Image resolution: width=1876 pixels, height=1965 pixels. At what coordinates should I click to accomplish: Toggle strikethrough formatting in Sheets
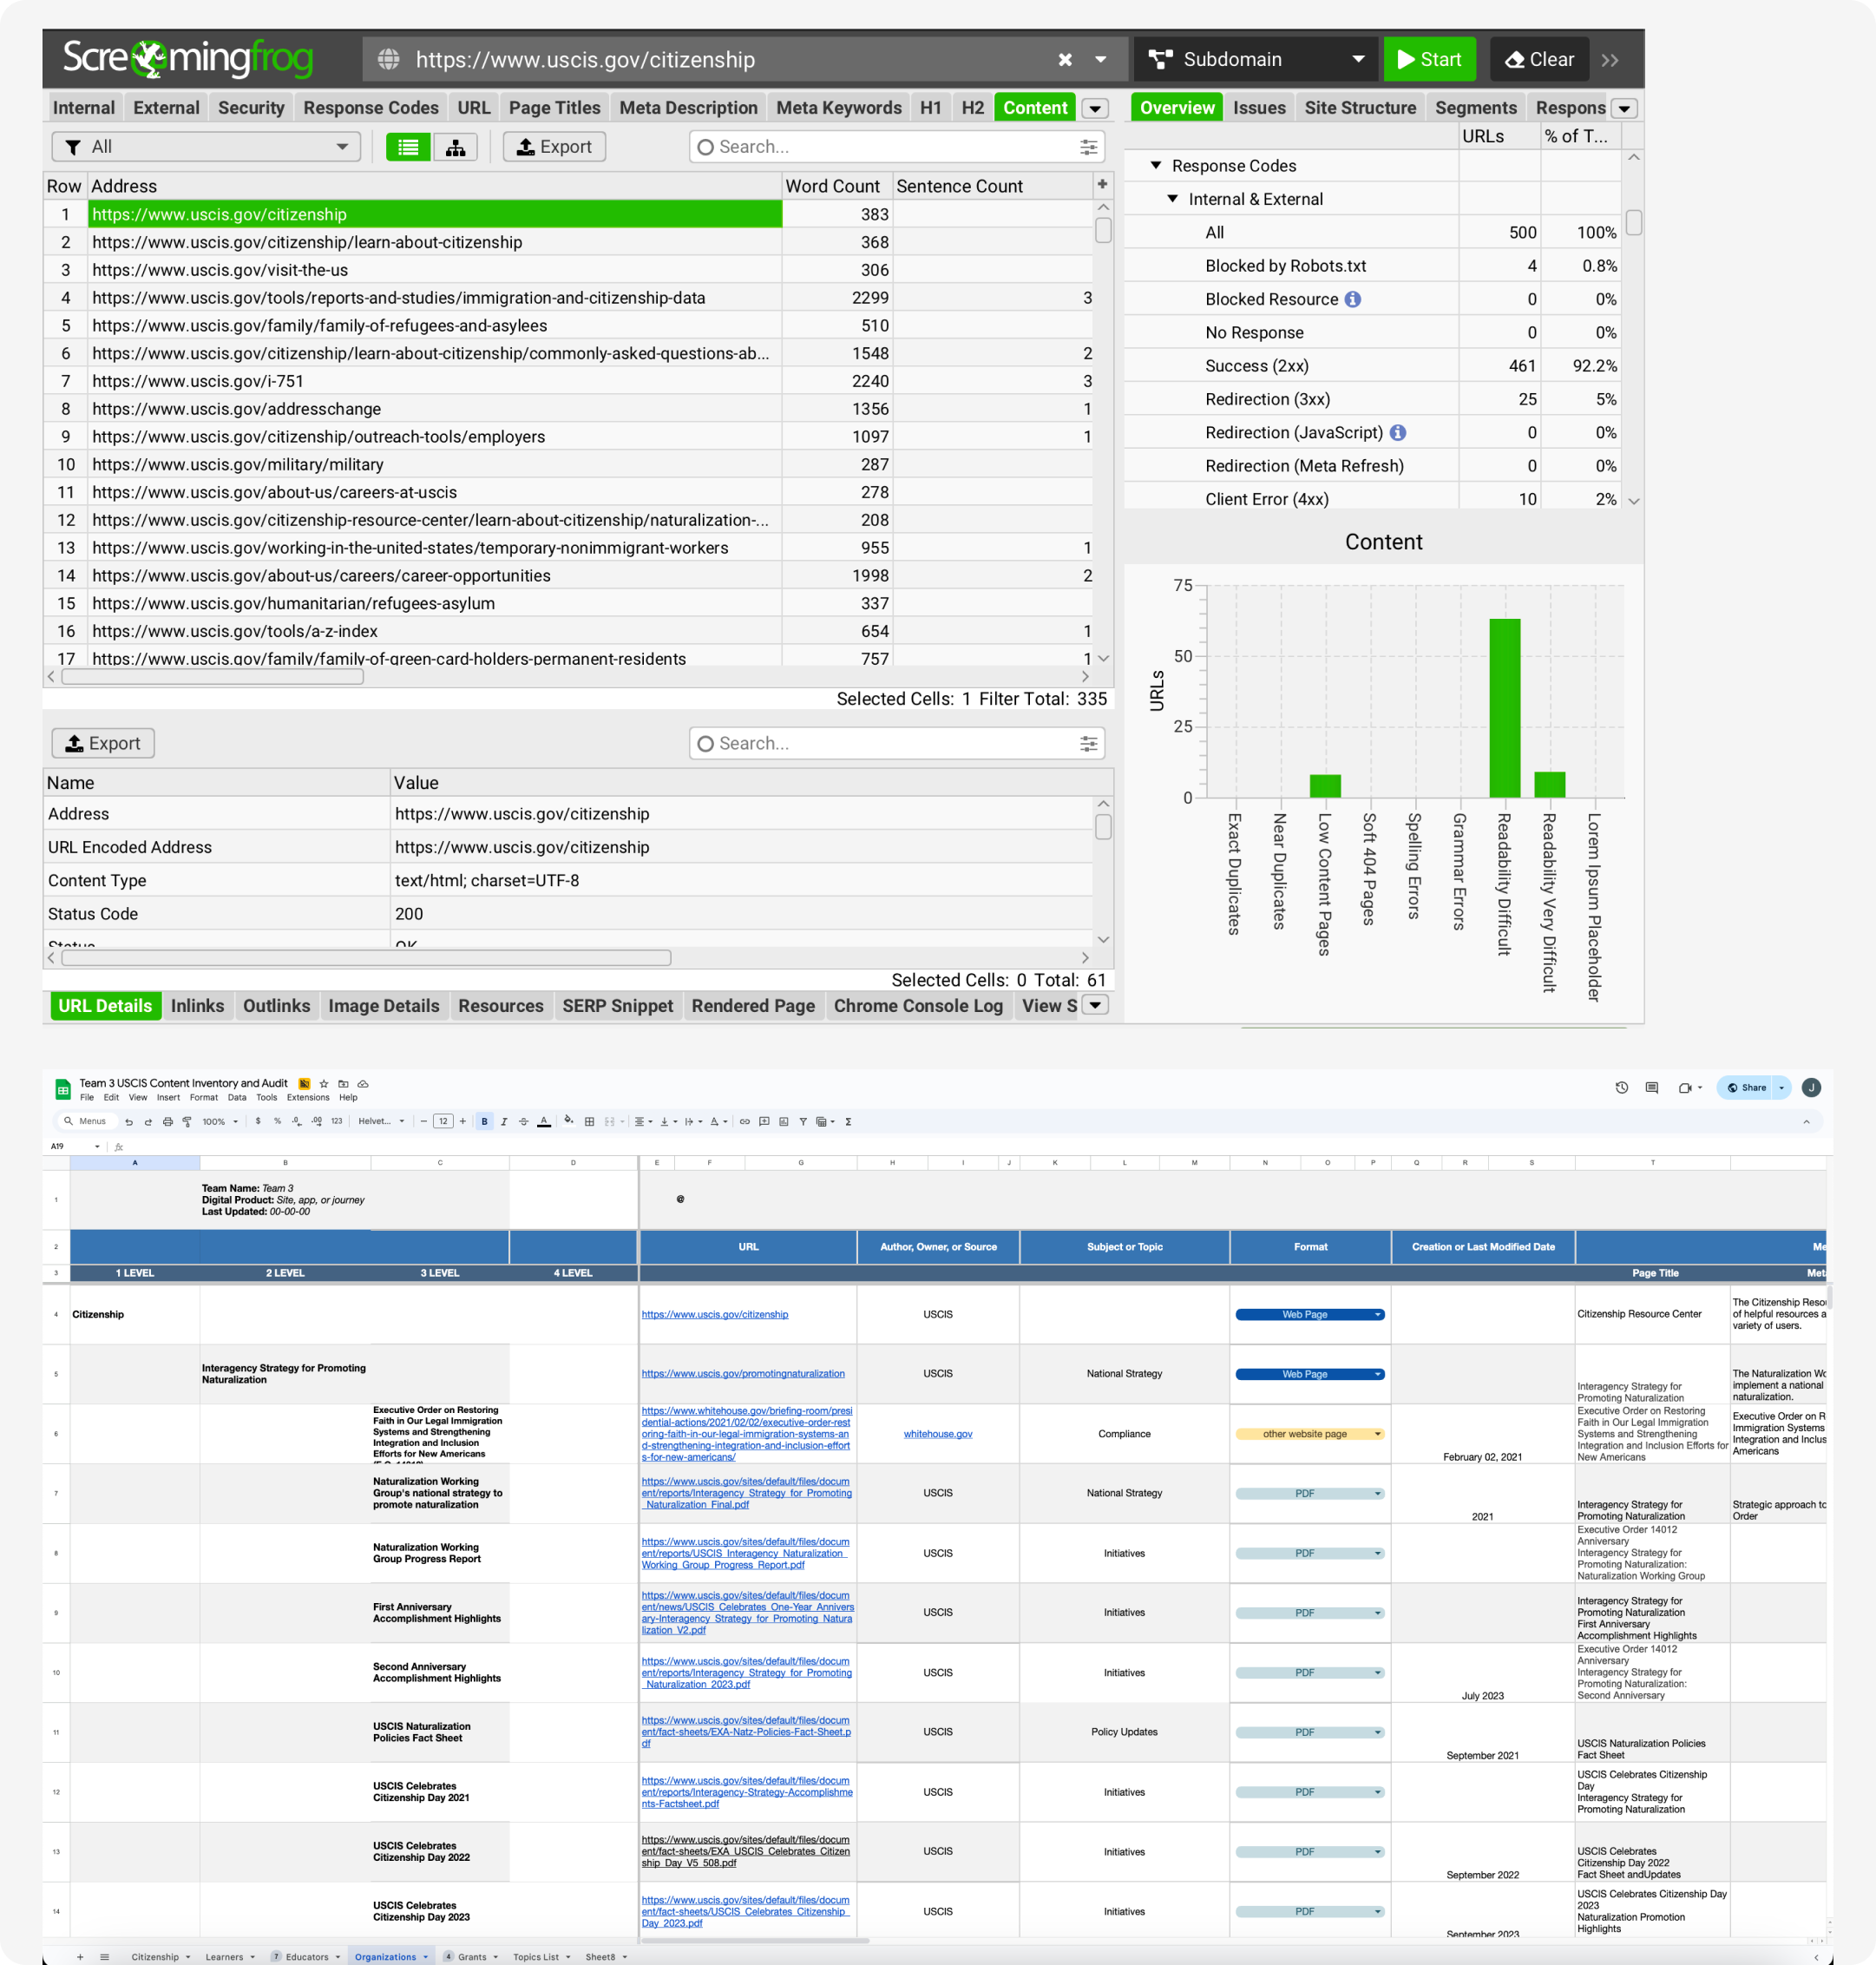[x=523, y=1122]
